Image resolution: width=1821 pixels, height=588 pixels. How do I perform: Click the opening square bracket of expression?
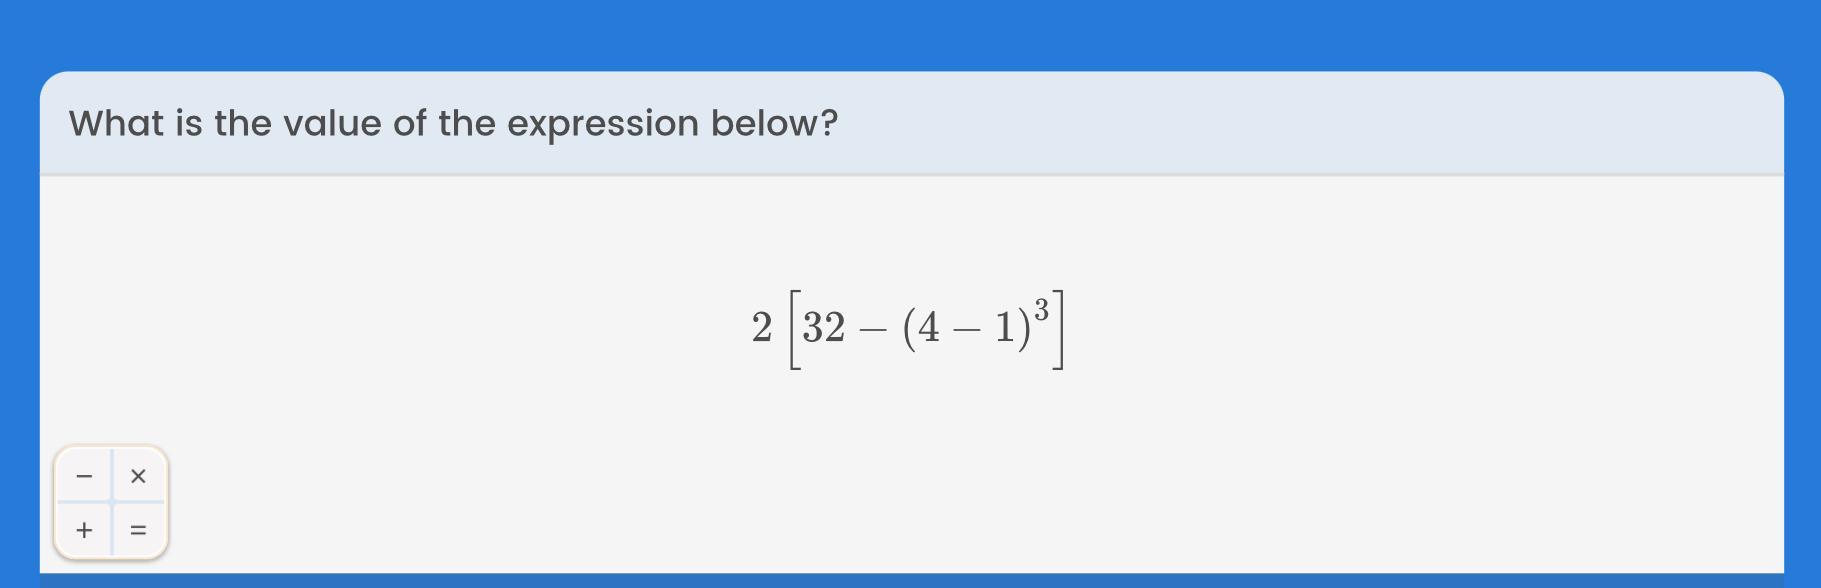[795, 329]
